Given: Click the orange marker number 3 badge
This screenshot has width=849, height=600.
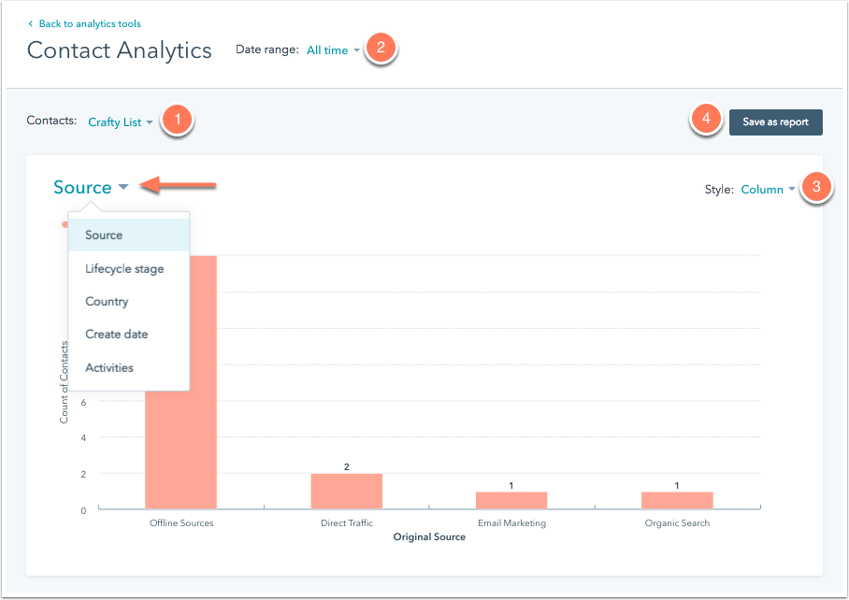Looking at the screenshot, I should [x=817, y=187].
